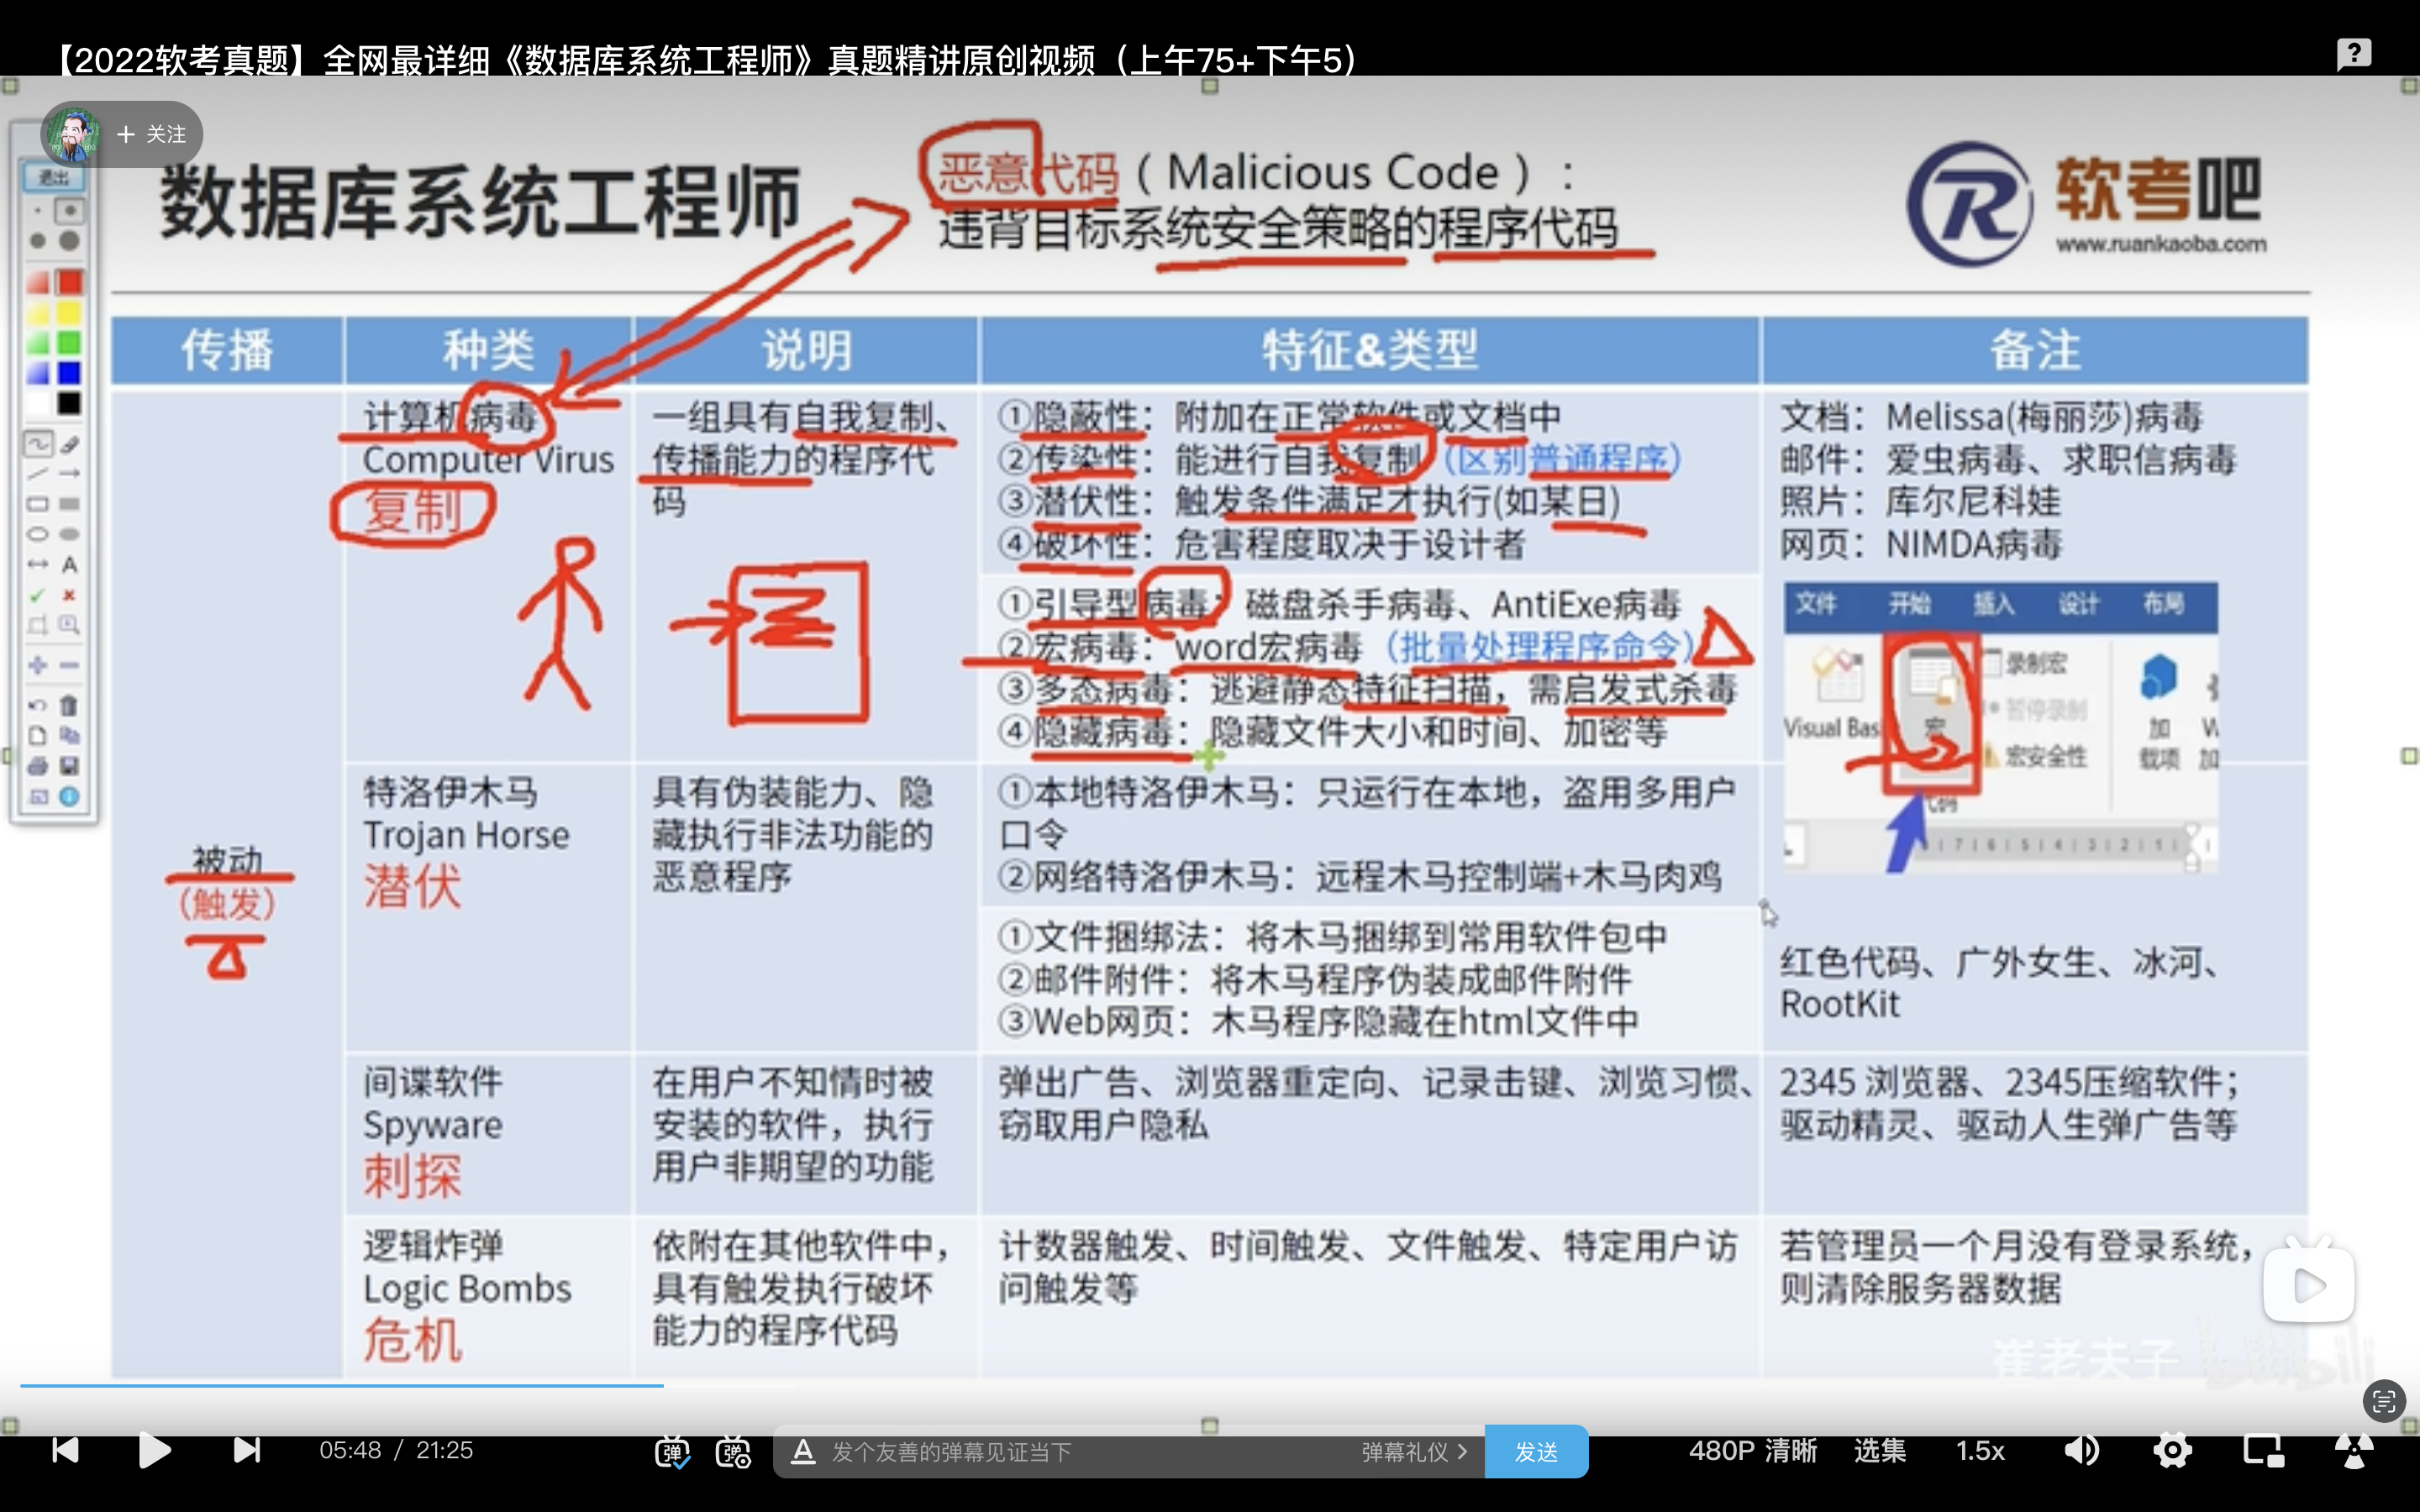2420x1512 pixels.
Task: Click the 开始 tab in the Word ribbon image
Action: click(1910, 604)
